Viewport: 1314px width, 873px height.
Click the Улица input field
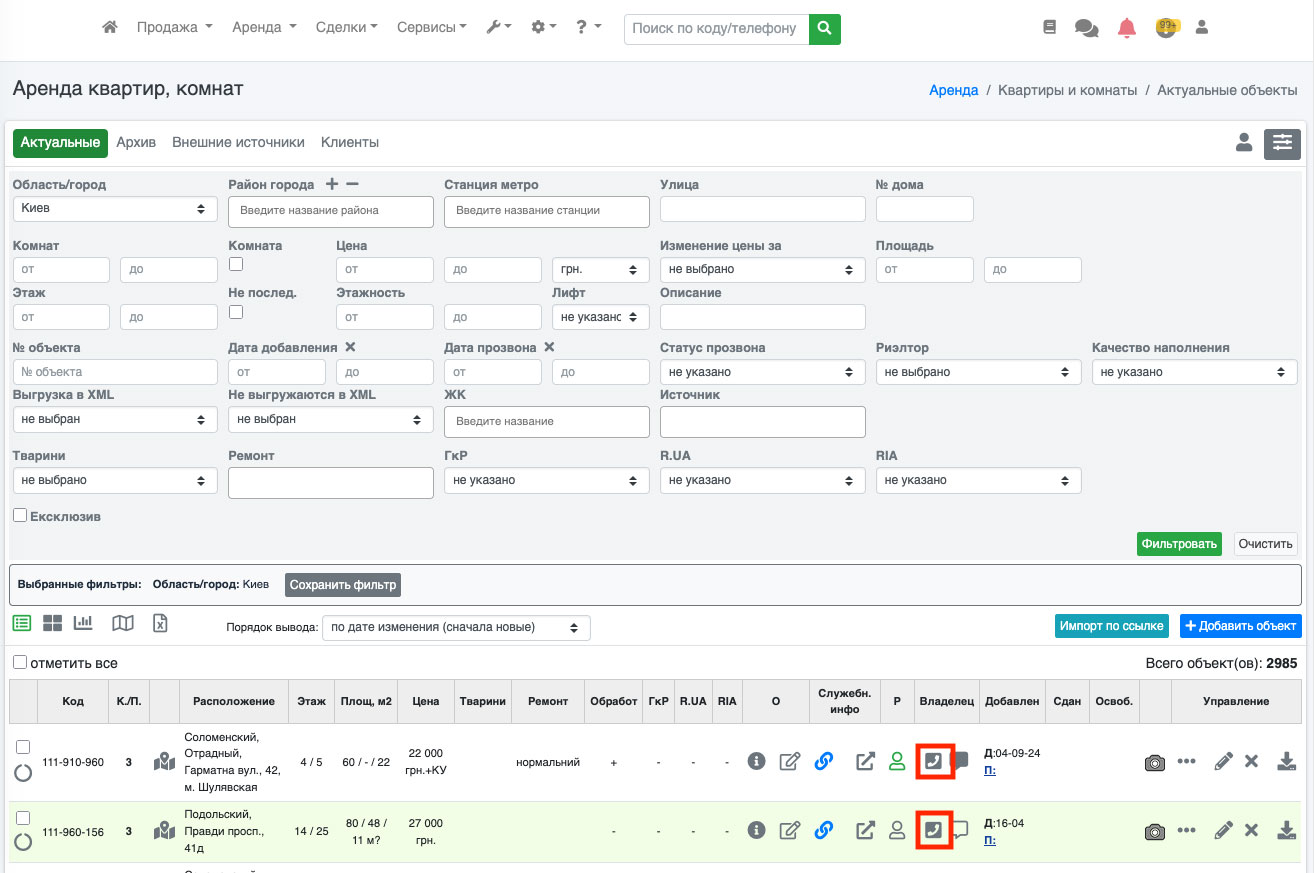762,209
